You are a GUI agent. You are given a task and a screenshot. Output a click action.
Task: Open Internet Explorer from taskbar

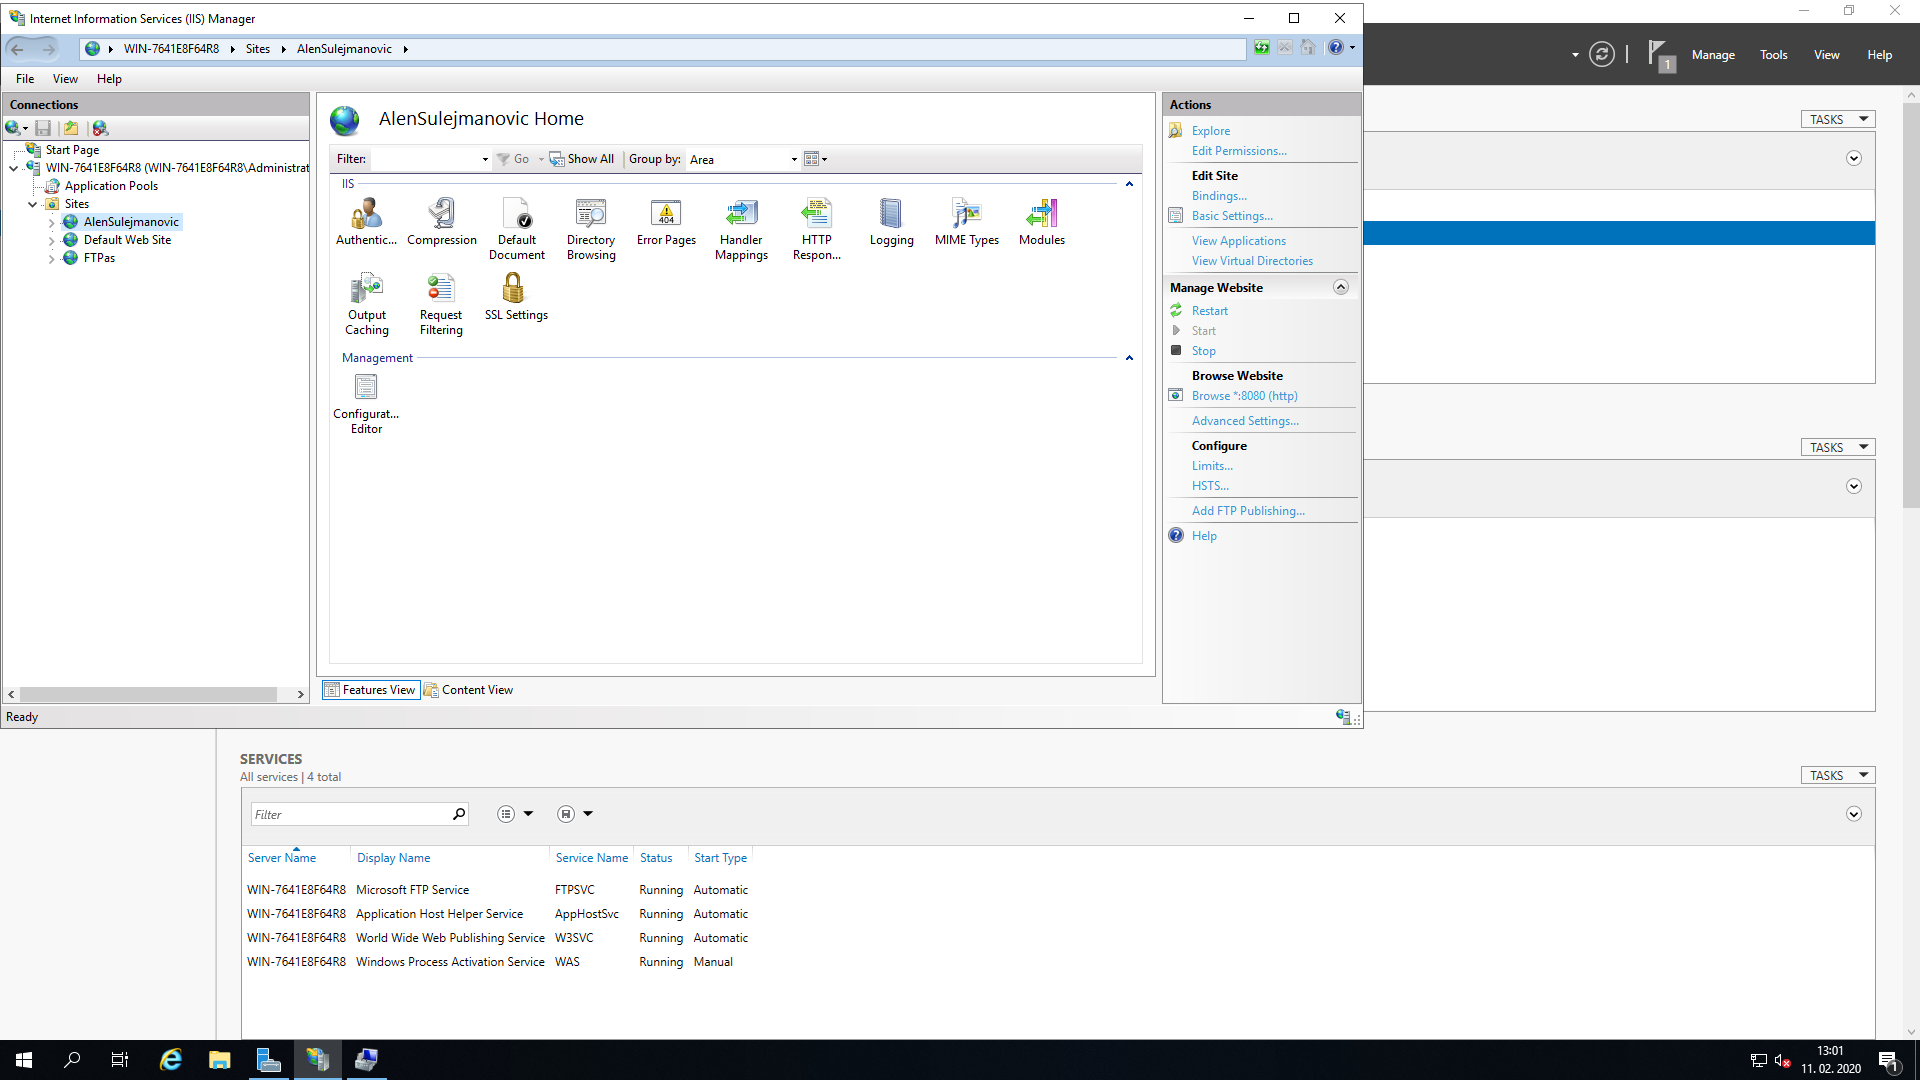click(x=171, y=1060)
